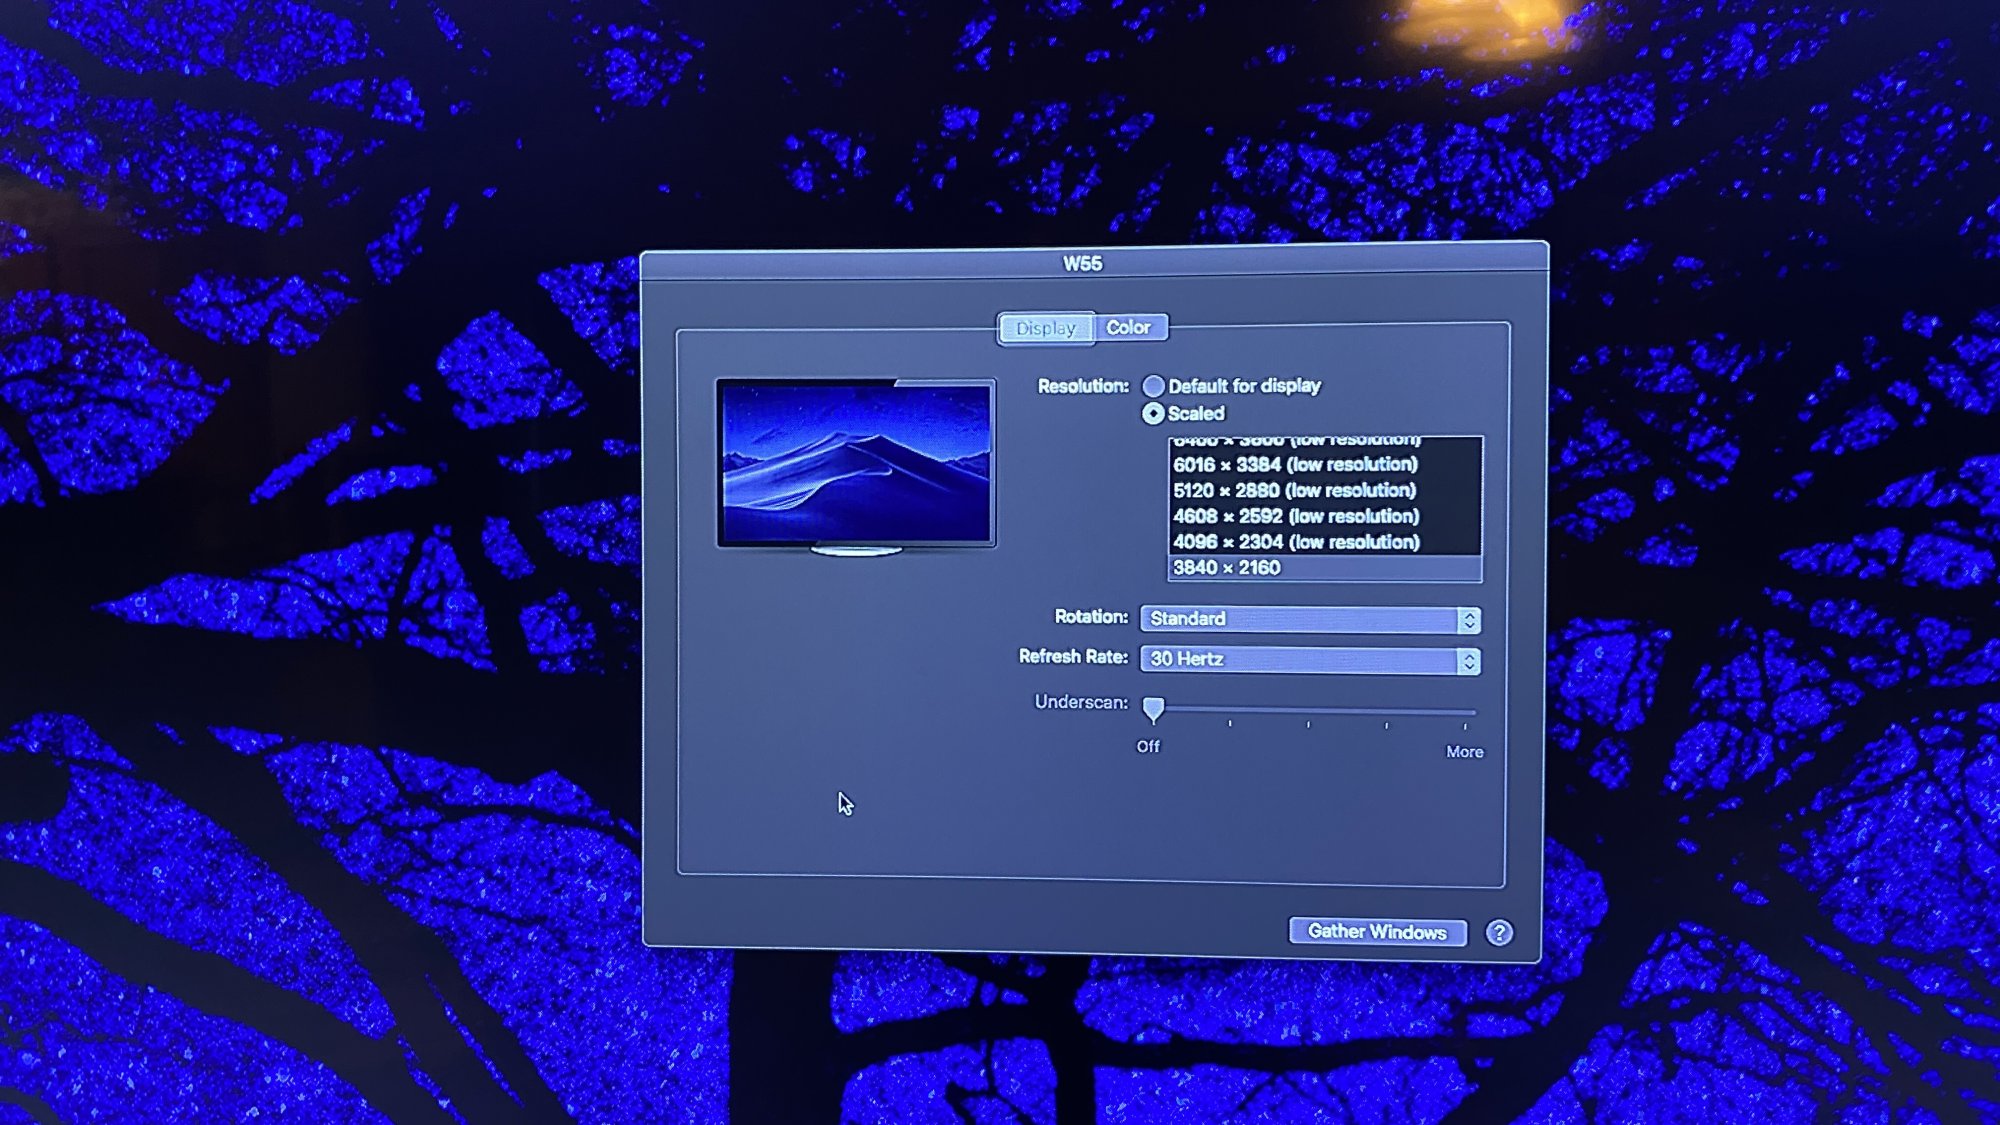Click the Underscan slider handle at Off
The image size is (2000, 1125).
1153,709
